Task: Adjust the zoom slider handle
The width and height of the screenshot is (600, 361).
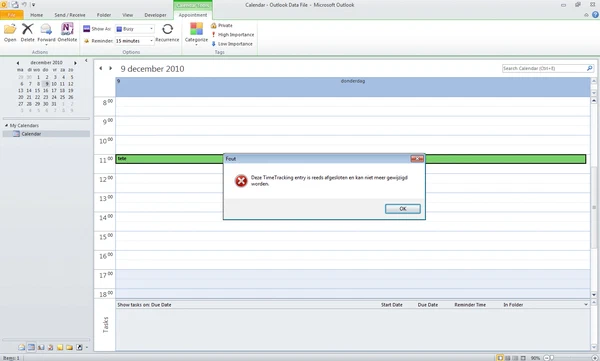Action: [x=552, y=358]
